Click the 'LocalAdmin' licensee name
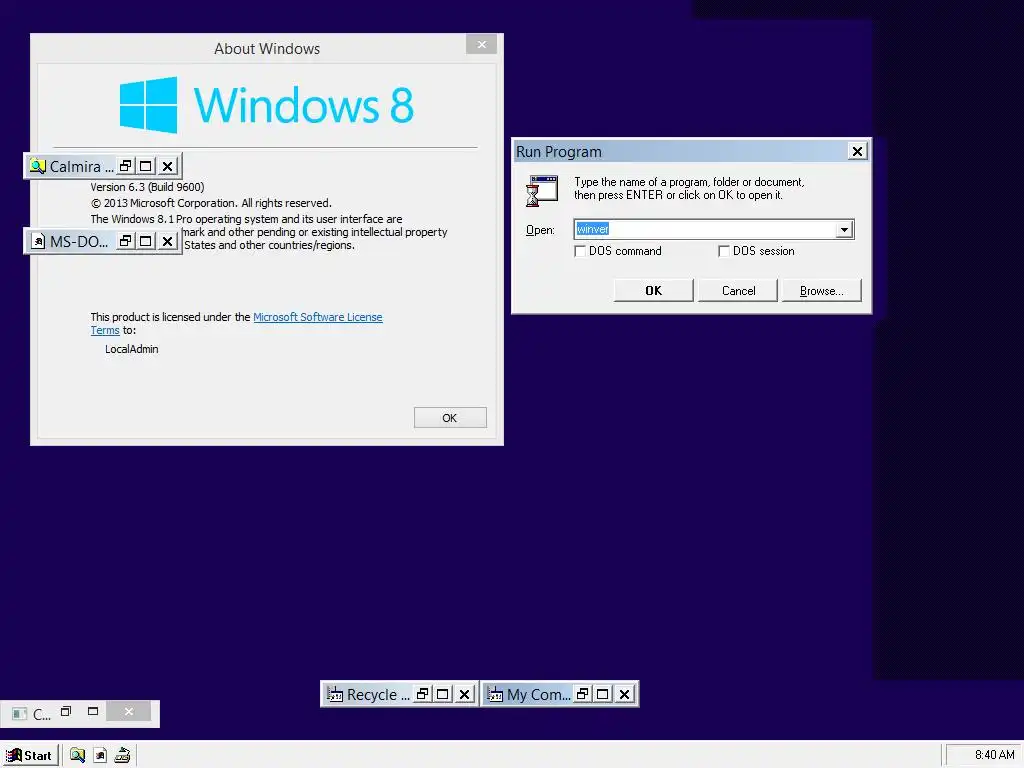The height and width of the screenshot is (768, 1024). tap(131, 349)
